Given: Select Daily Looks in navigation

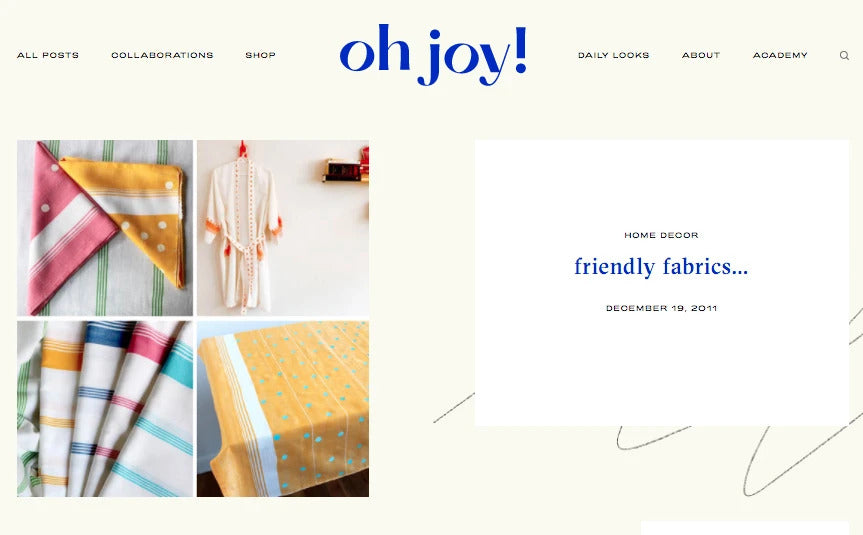Looking at the screenshot, I should pyautogui.click(x=614, y=55).
